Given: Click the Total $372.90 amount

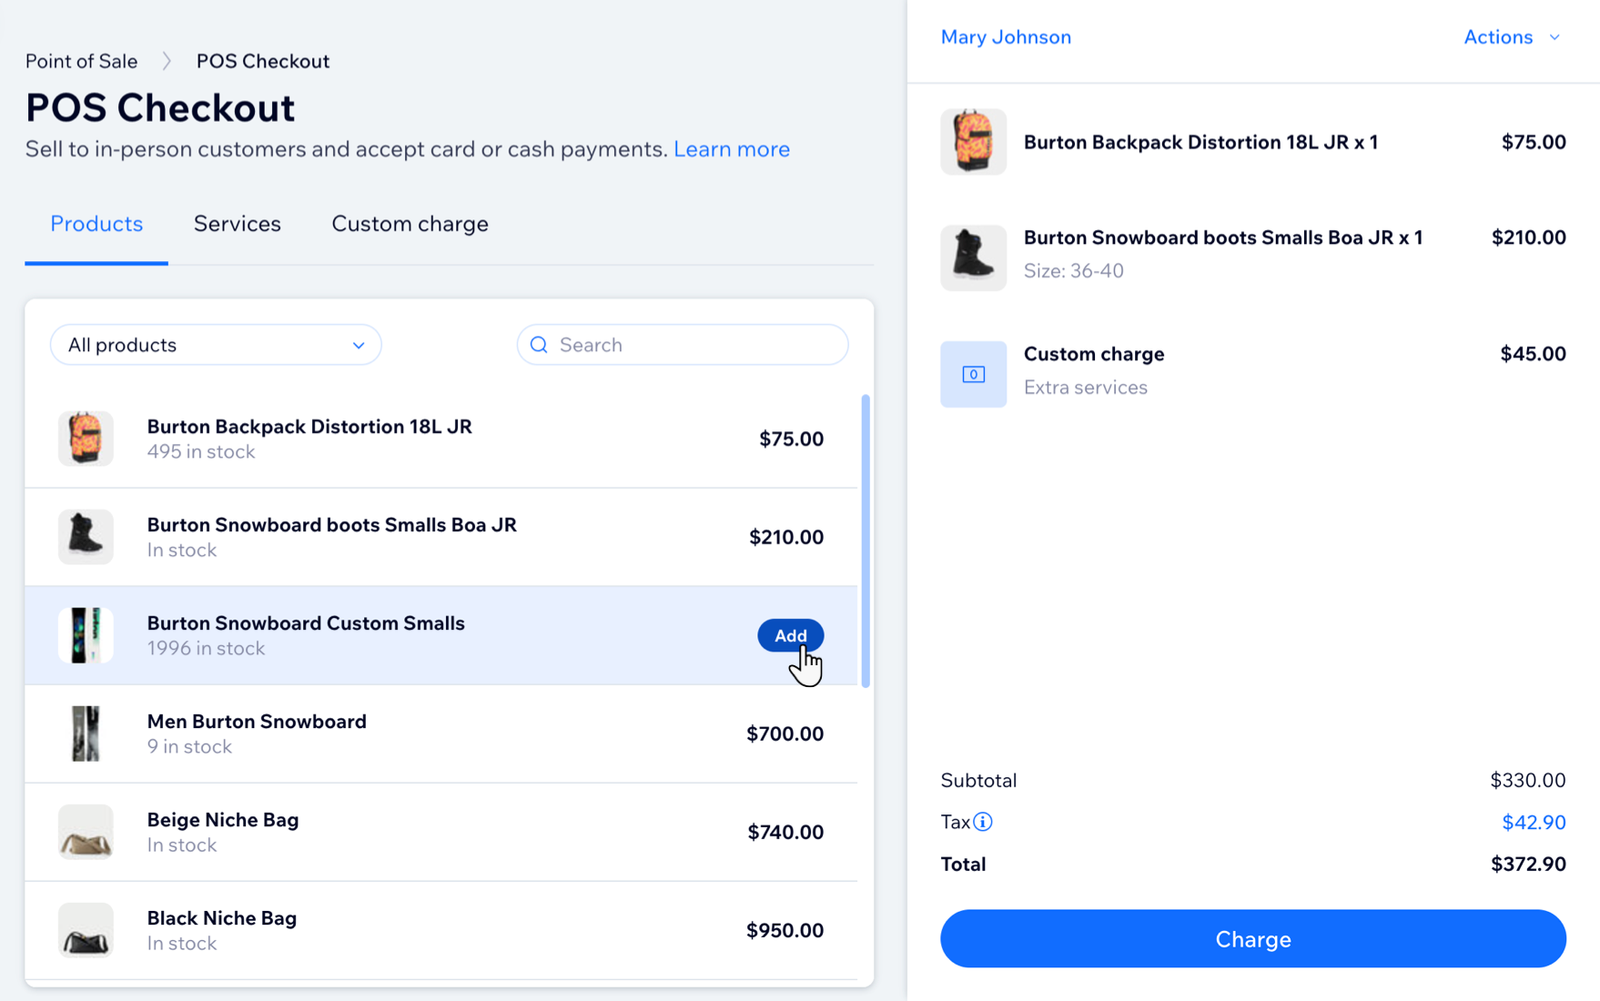Looking at the screenshot, I should (x=1528, y=864).
